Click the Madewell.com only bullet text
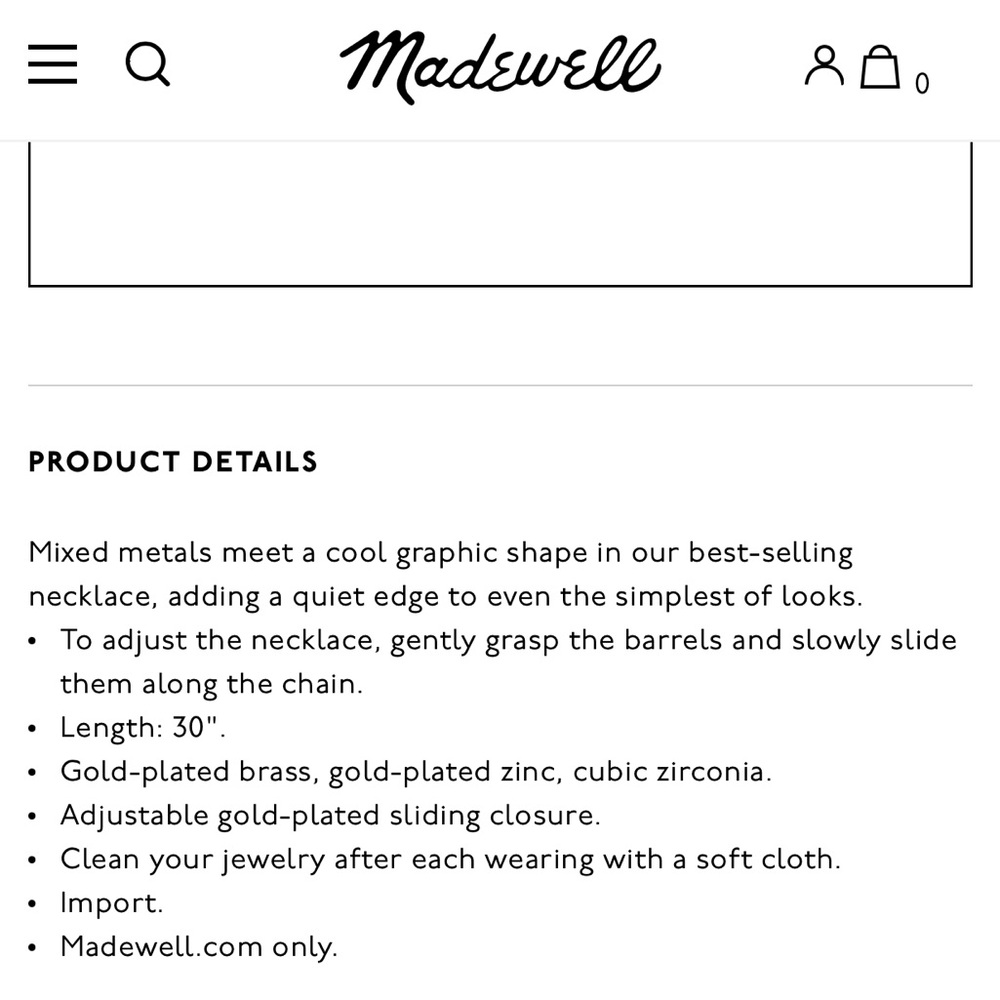The width and height of the screenshot is (1000, 1000). pyautogui.click(x=199, y=946)
